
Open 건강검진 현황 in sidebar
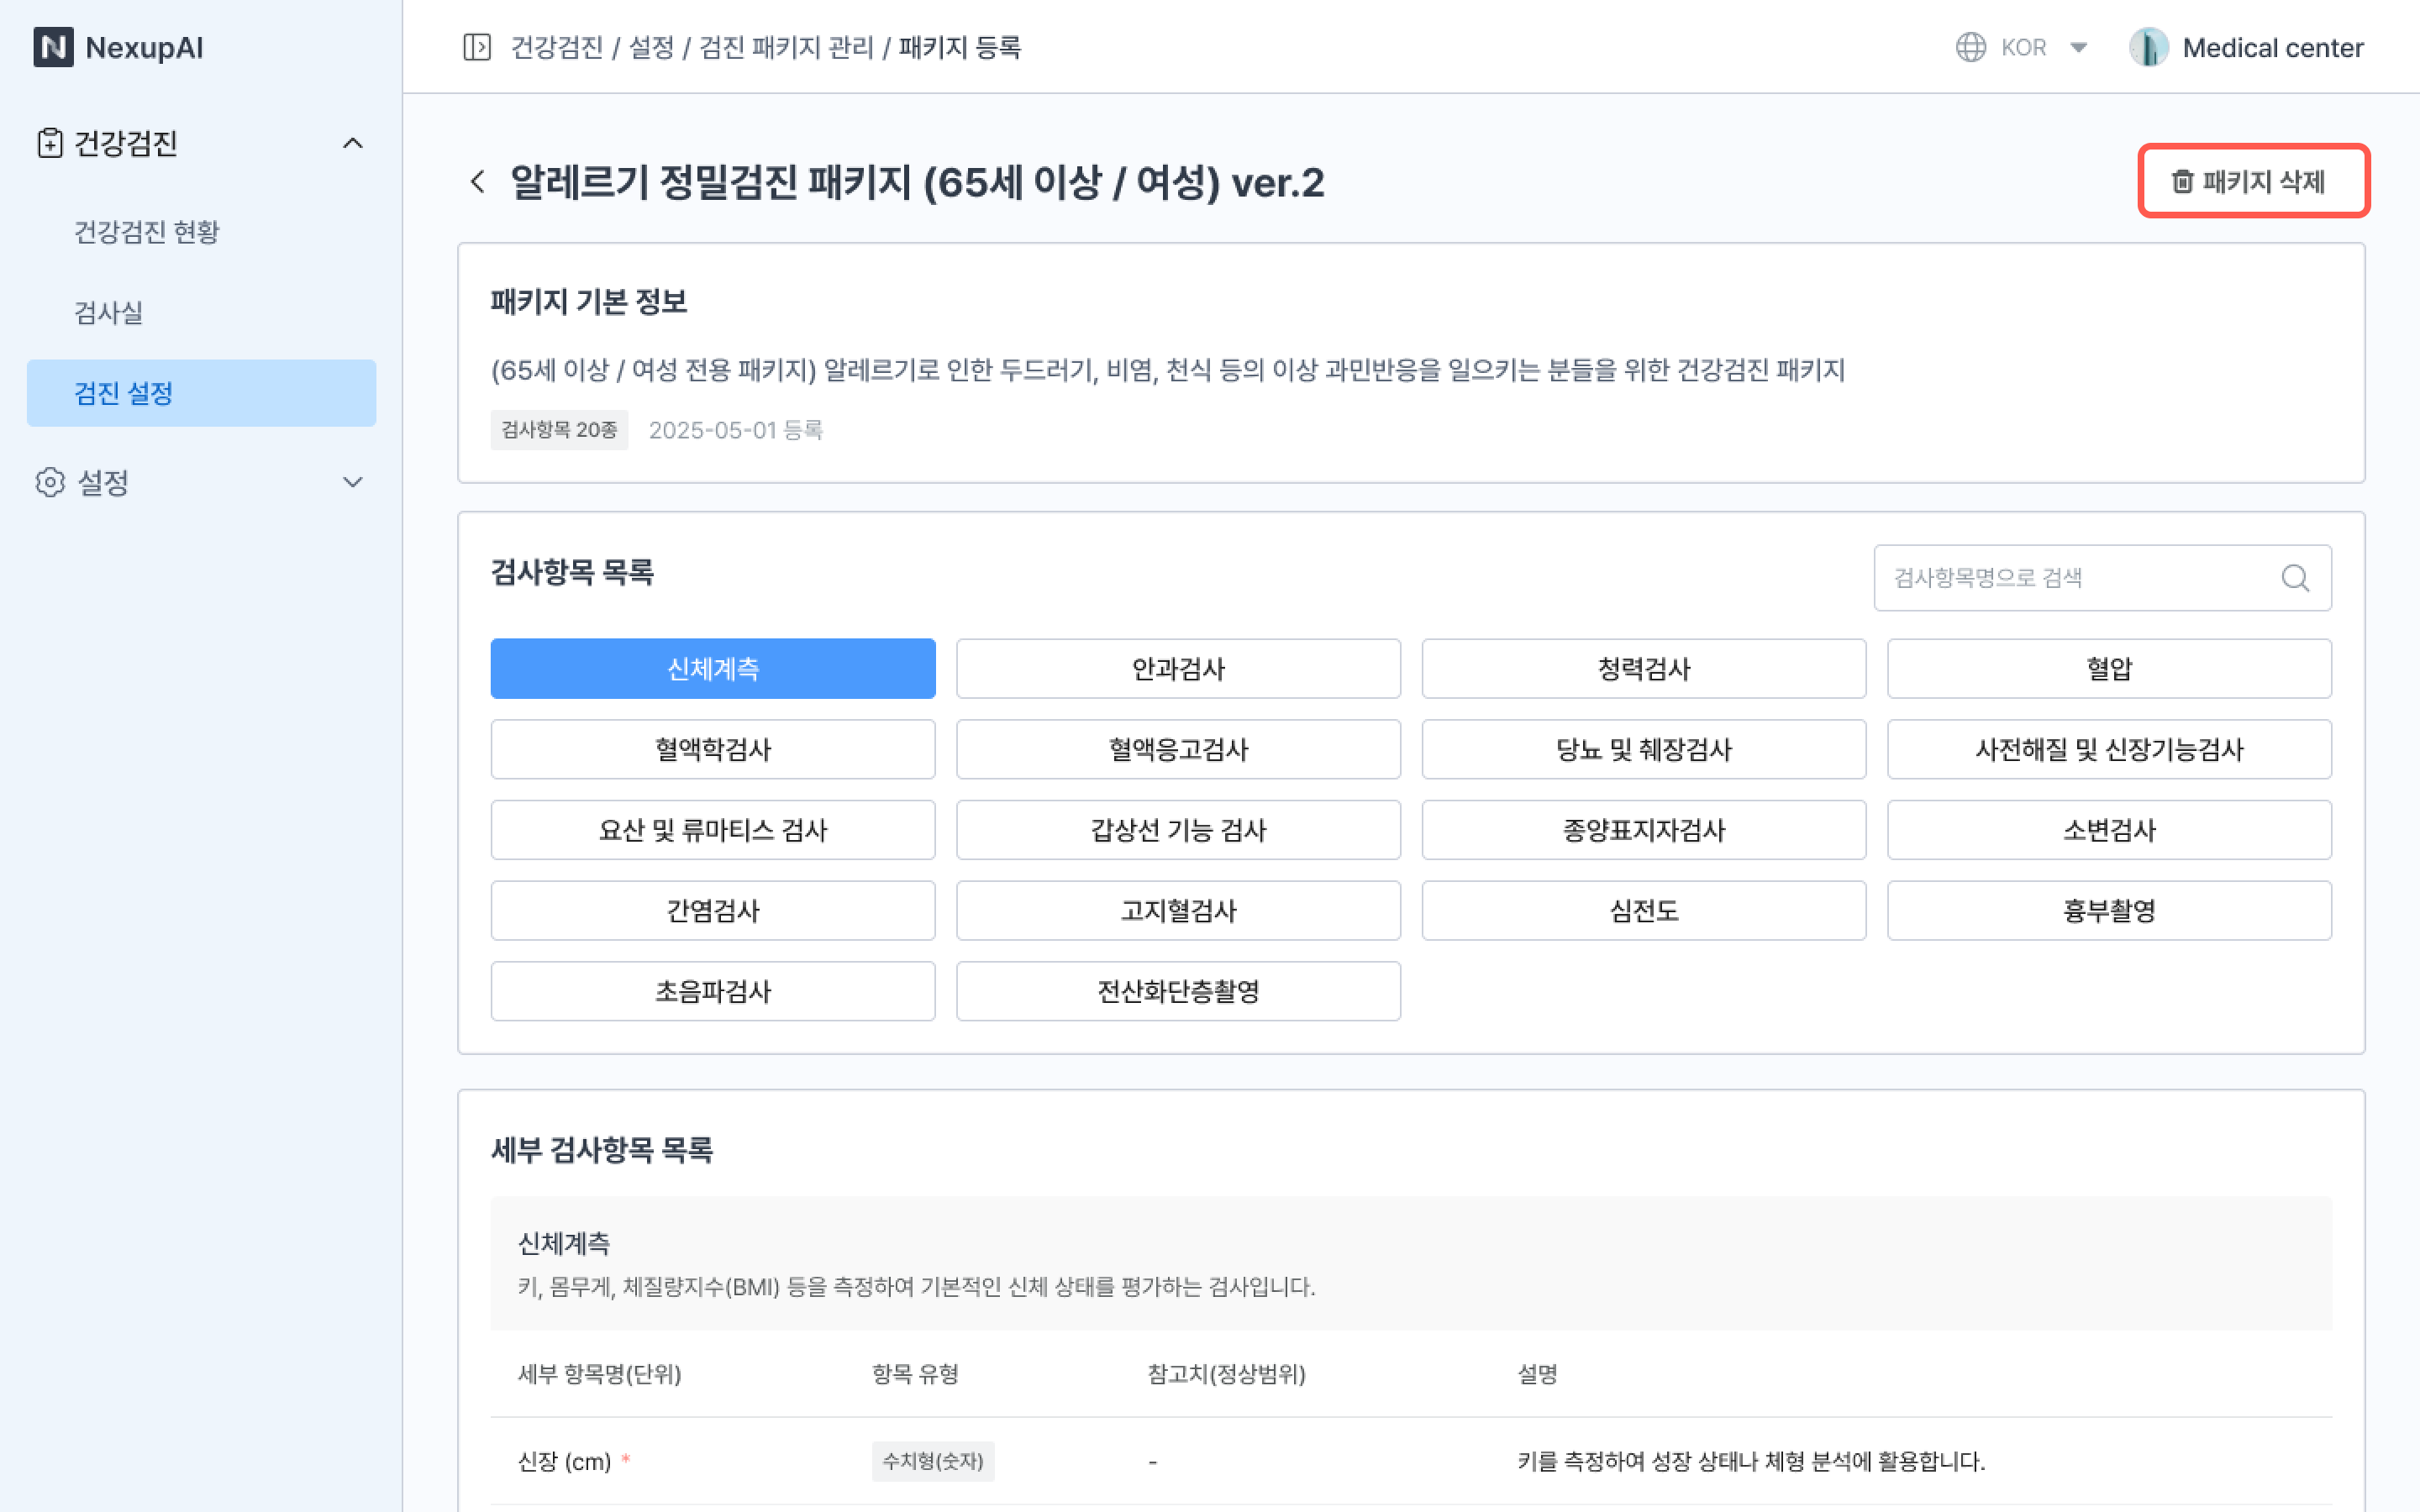[147, 232]
